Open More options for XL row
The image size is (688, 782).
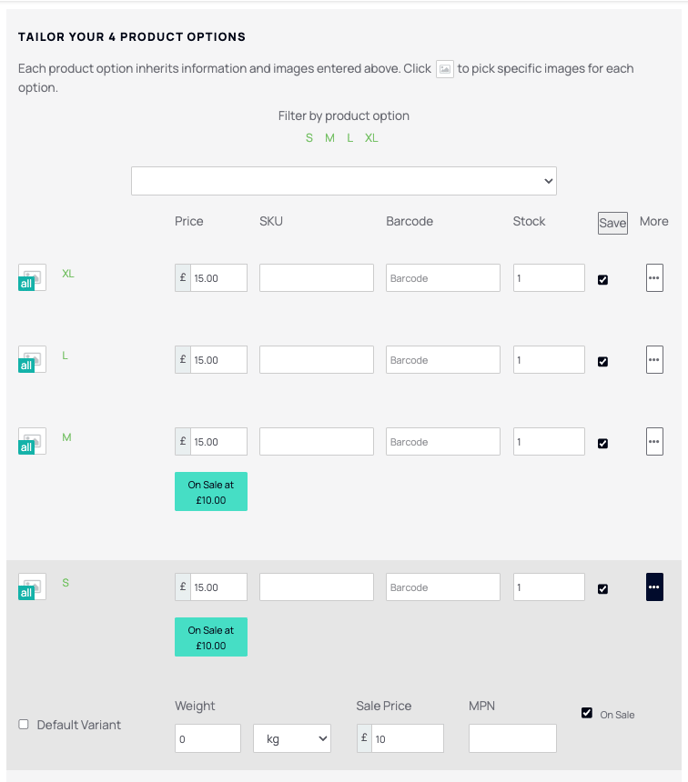pyautogui.click(x=654, y=278)
